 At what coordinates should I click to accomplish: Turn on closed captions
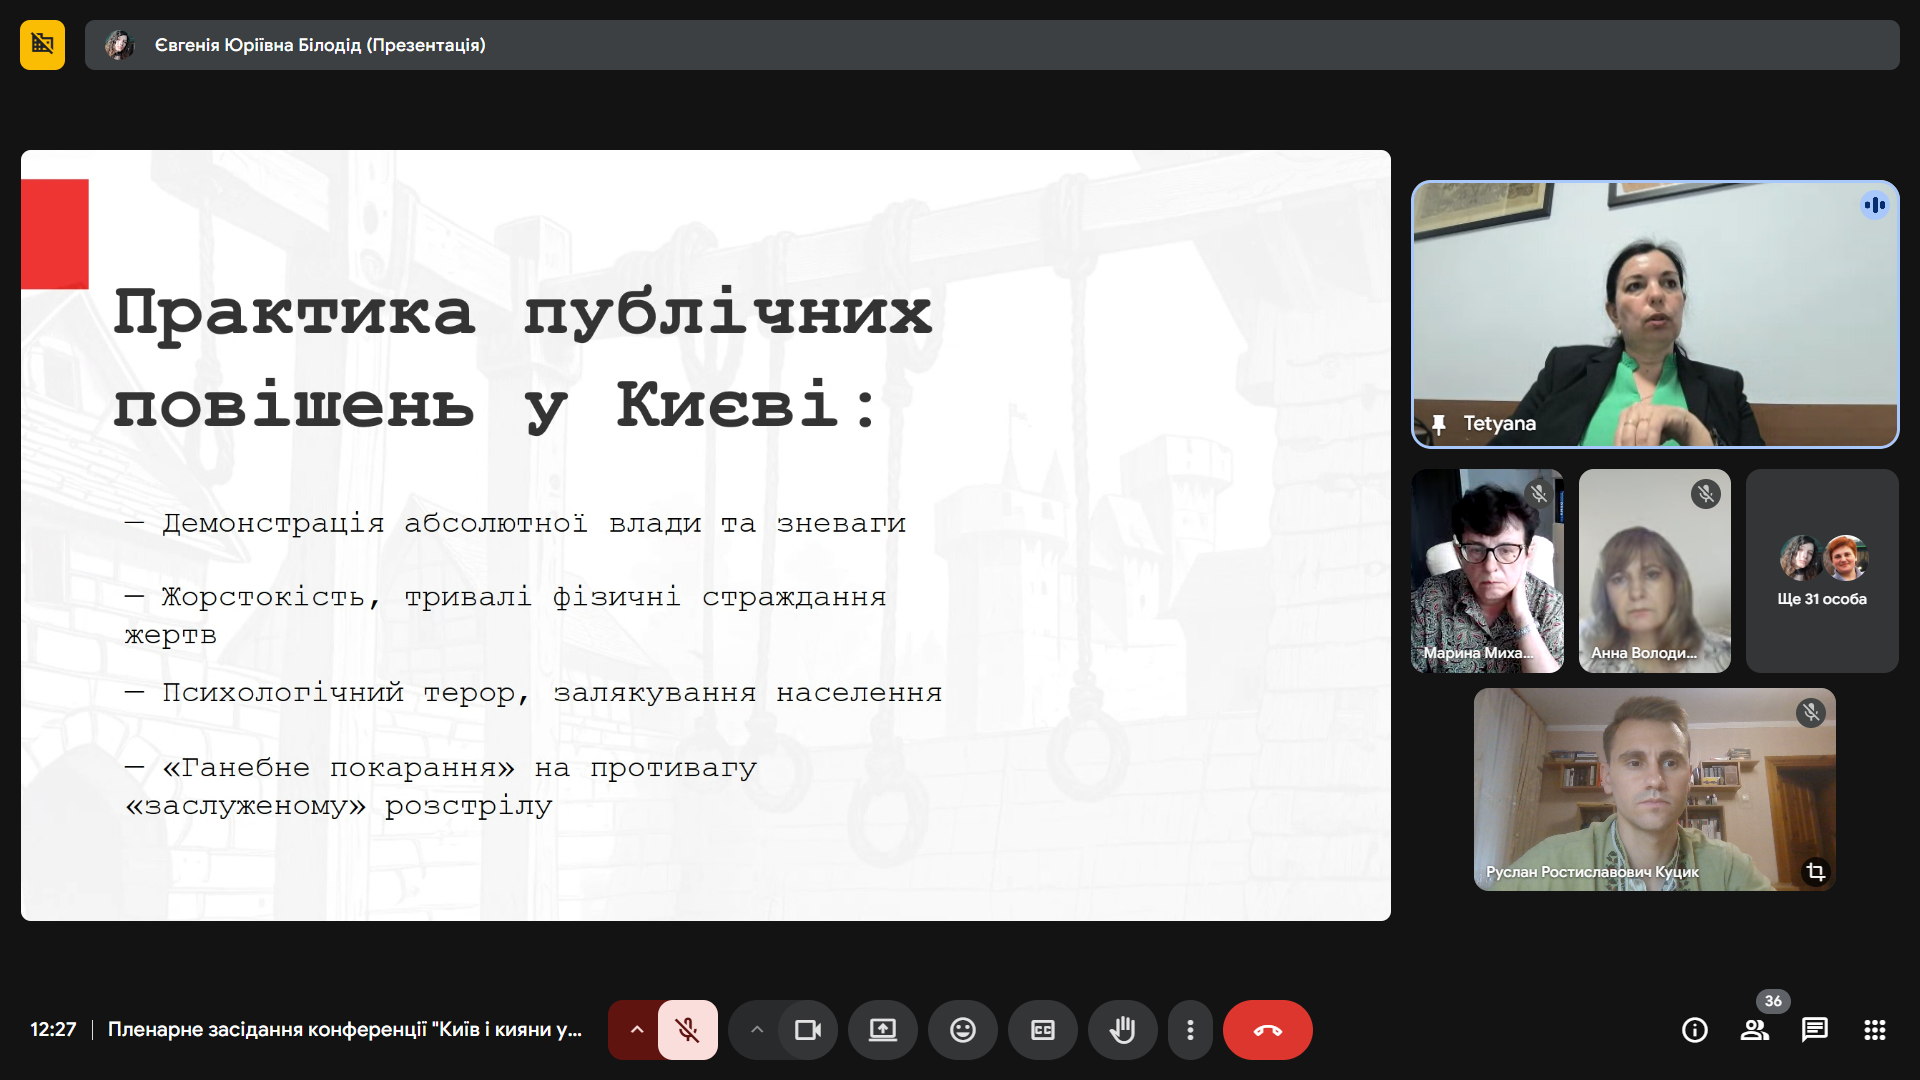click(x=1042, y=1030)
